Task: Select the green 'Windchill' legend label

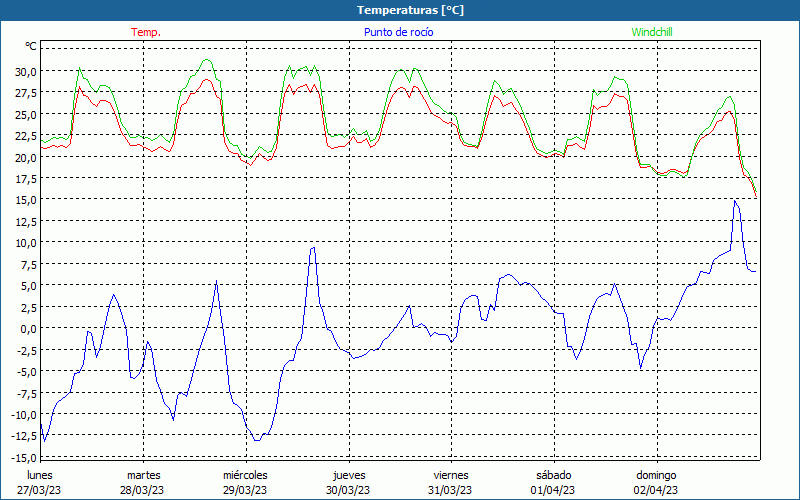Action: click(652, 32)
